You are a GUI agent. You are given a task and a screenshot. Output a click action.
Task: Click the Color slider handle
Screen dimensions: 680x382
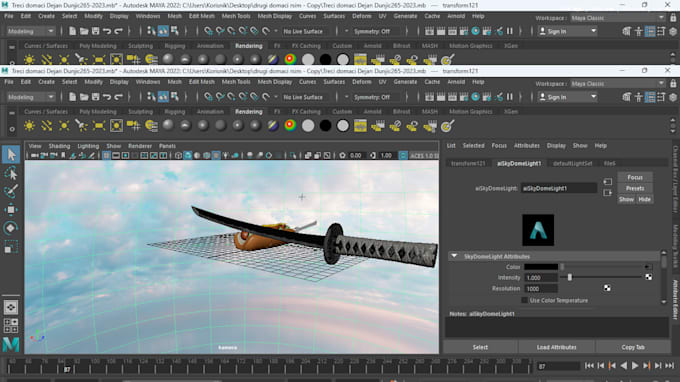click(562, 267)
